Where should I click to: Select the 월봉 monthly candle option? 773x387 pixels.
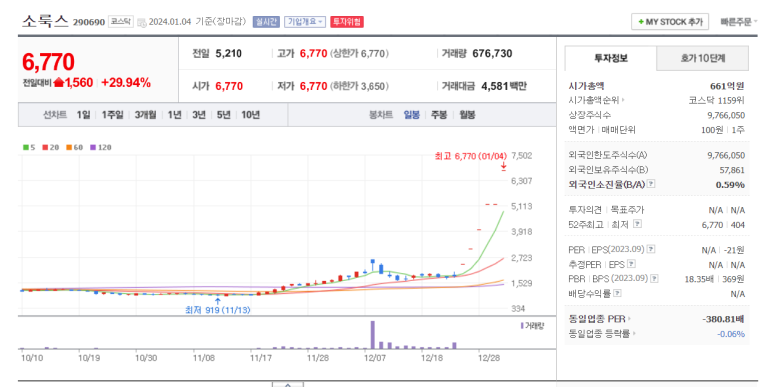pyautogui.click(x=467, y=114)
